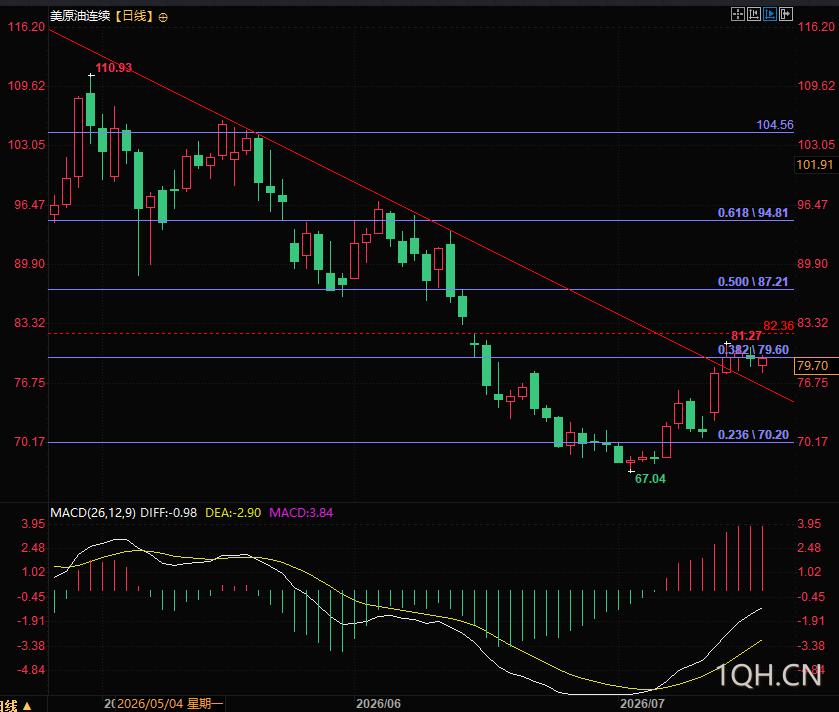Click the 104.56 horizontal line label
The height and width of the screenshot is (712, 839).
[775, 125]
